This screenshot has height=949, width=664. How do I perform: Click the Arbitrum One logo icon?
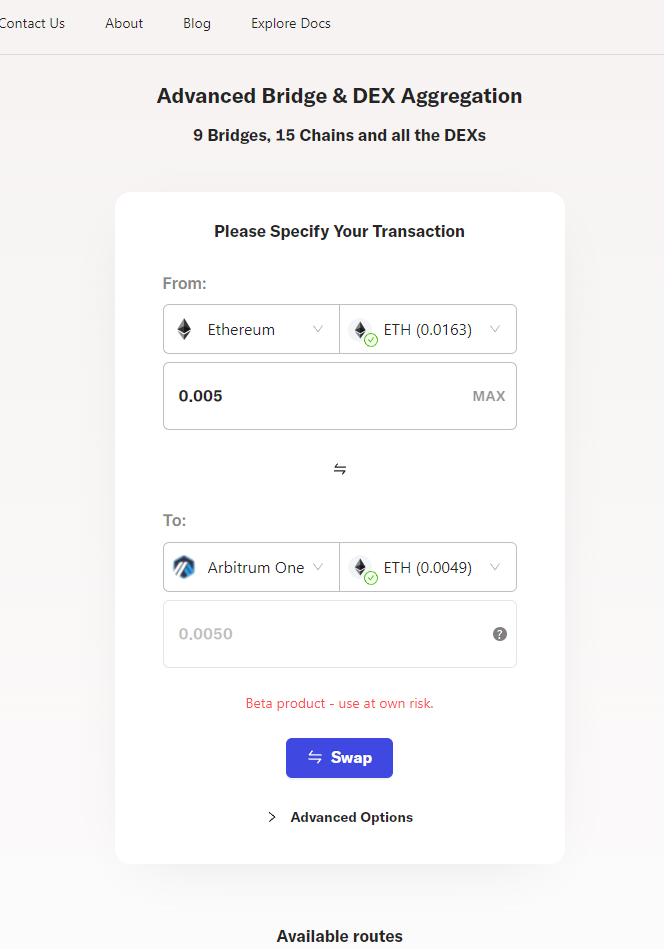(184, 567)
